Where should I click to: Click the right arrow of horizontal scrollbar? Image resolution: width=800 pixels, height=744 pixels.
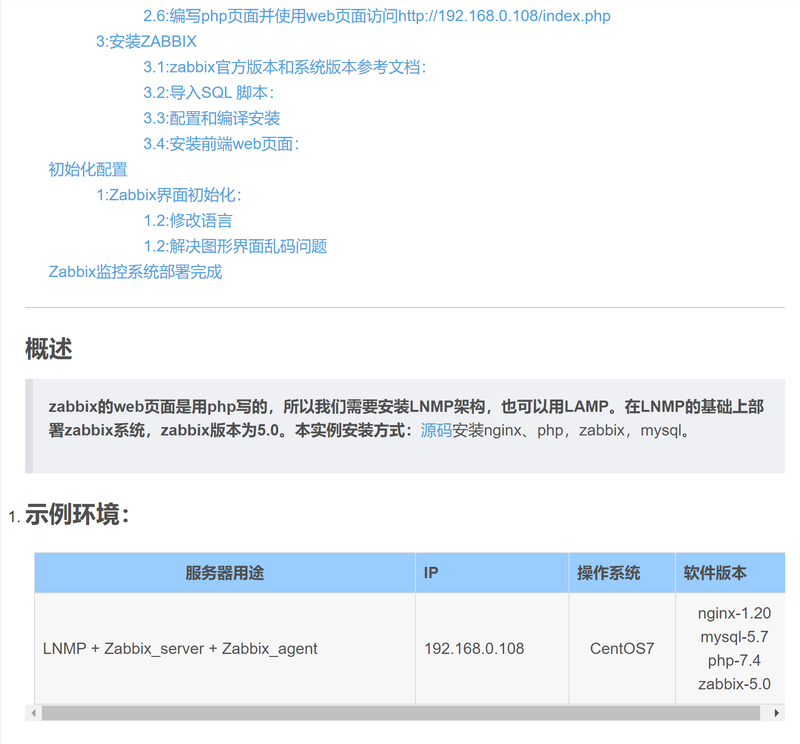coord(777,713)
